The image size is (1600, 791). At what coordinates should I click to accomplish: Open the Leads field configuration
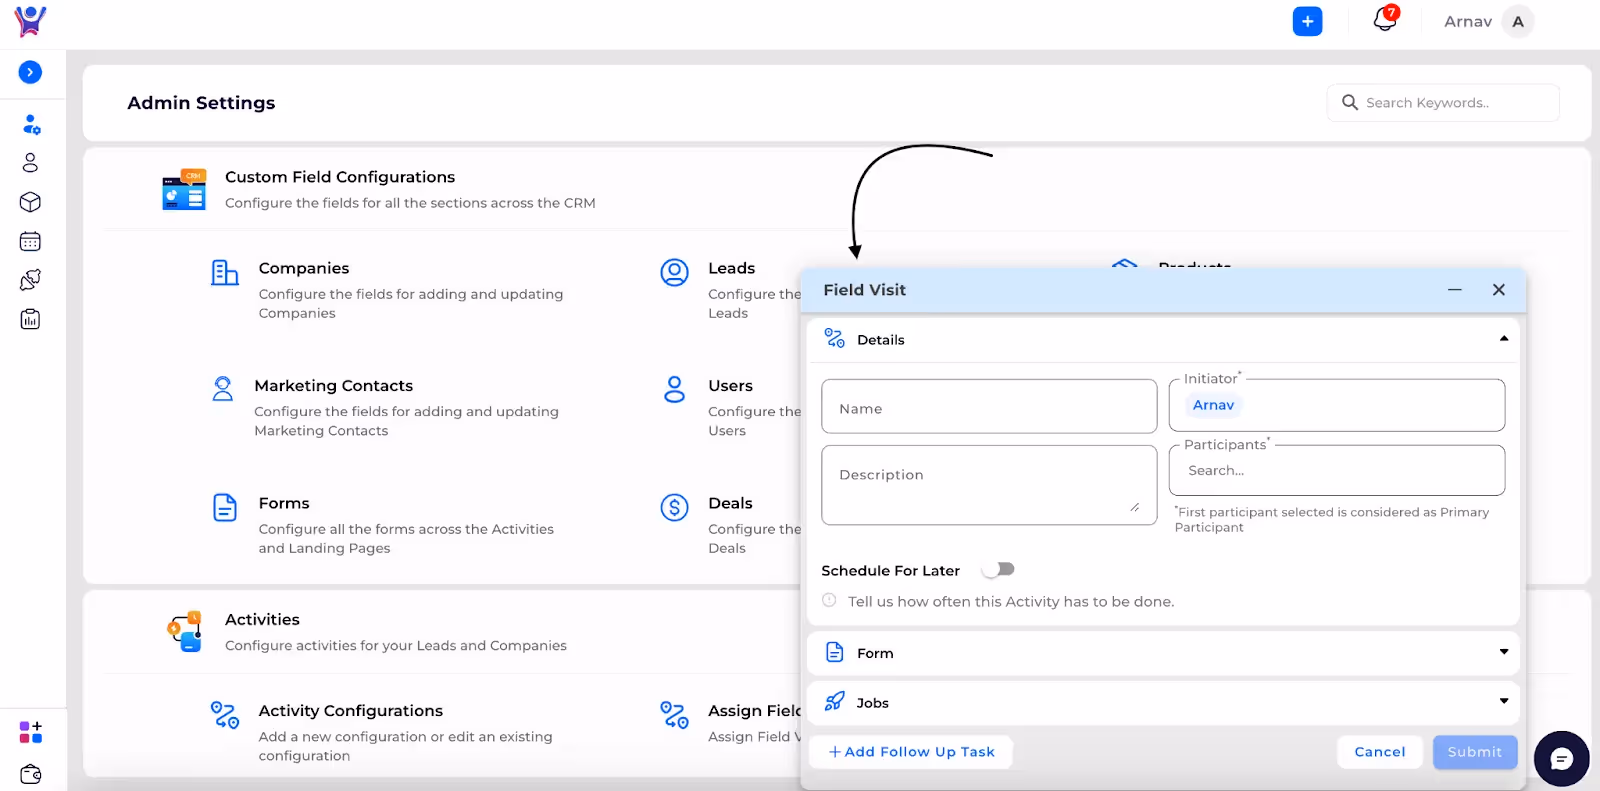732,268
